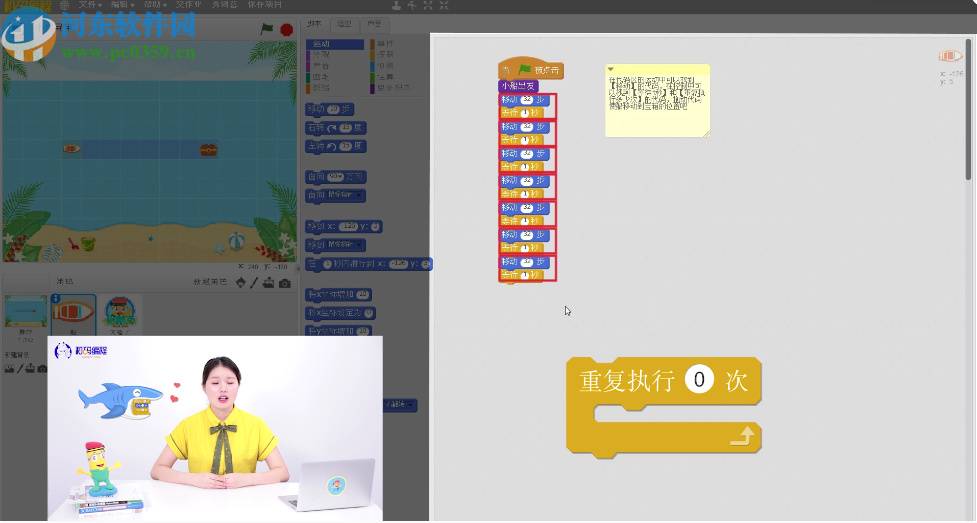The image size is (977, 523).
Task: Click 交作业 in the top bar
Action: click(188, 5)
